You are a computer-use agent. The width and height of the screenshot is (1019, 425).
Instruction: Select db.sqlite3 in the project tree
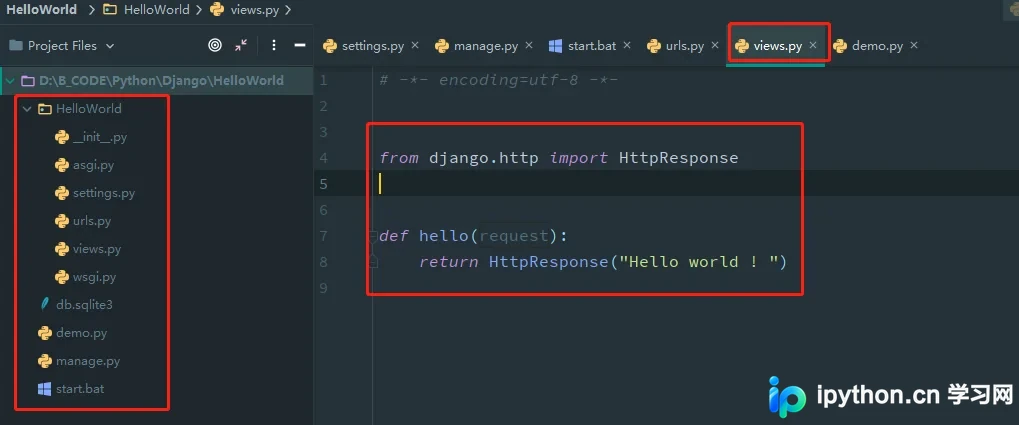click(x=84, y=304)
